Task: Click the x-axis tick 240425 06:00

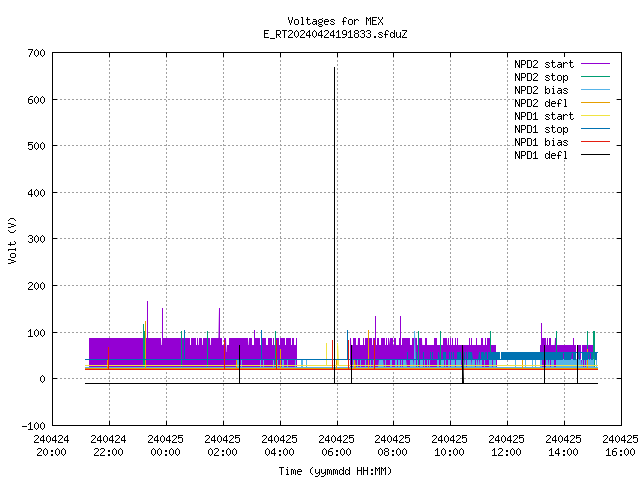Action: (x=336, y=446)
